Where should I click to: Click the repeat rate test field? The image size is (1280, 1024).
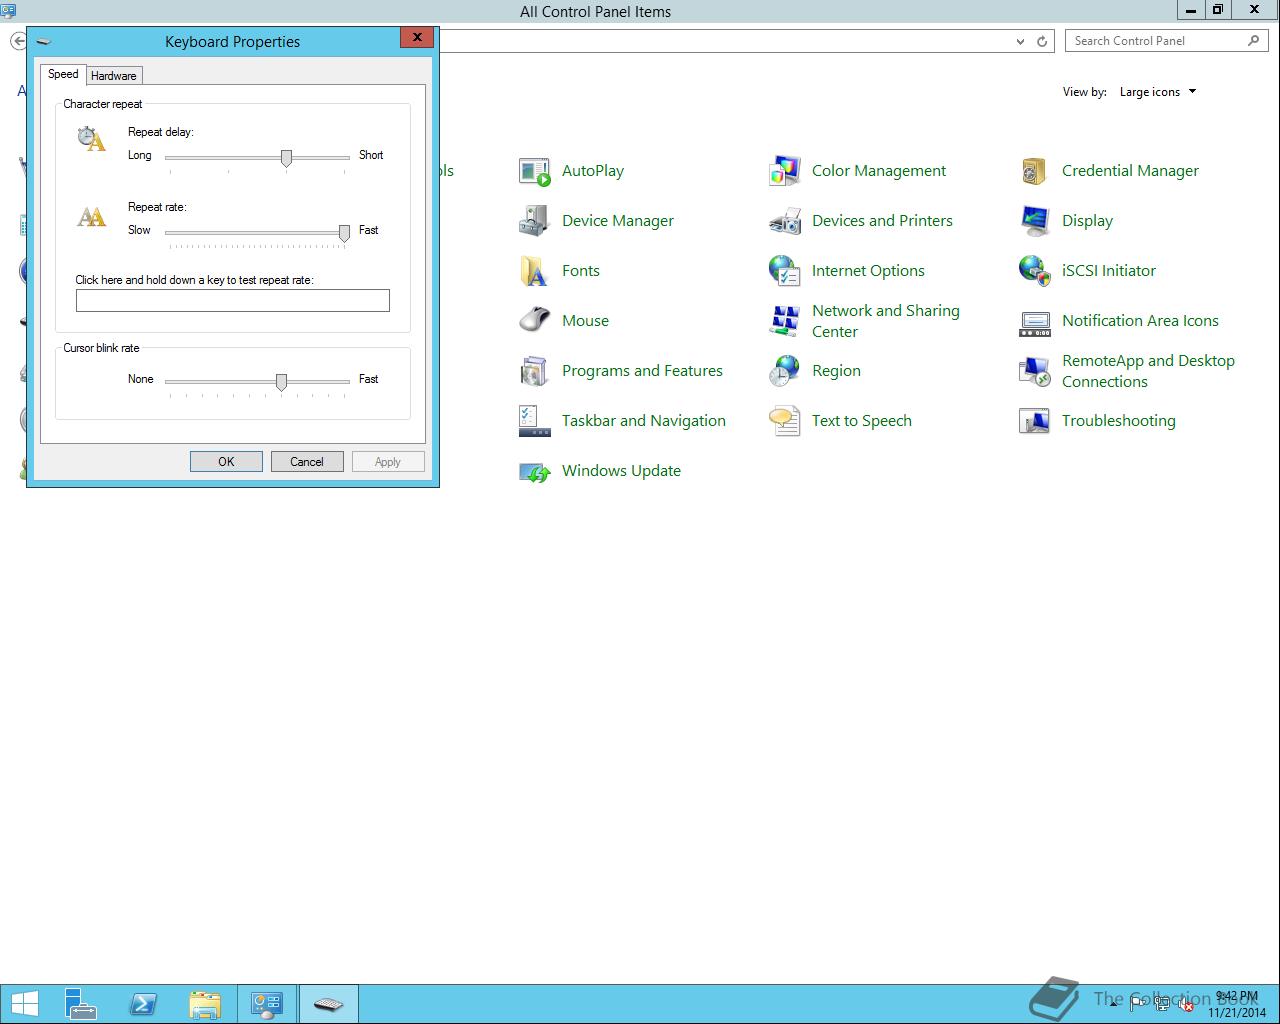click(x=233, y=300)
